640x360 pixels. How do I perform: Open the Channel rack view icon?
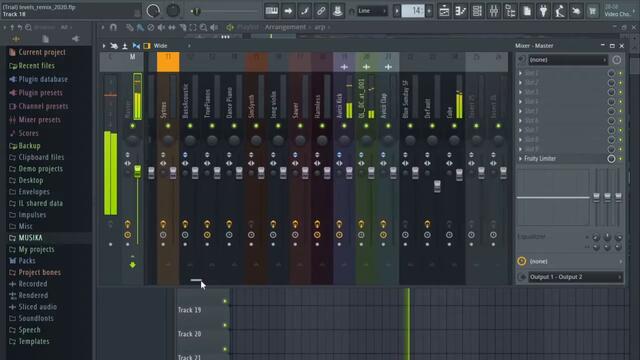coord(477,11)
